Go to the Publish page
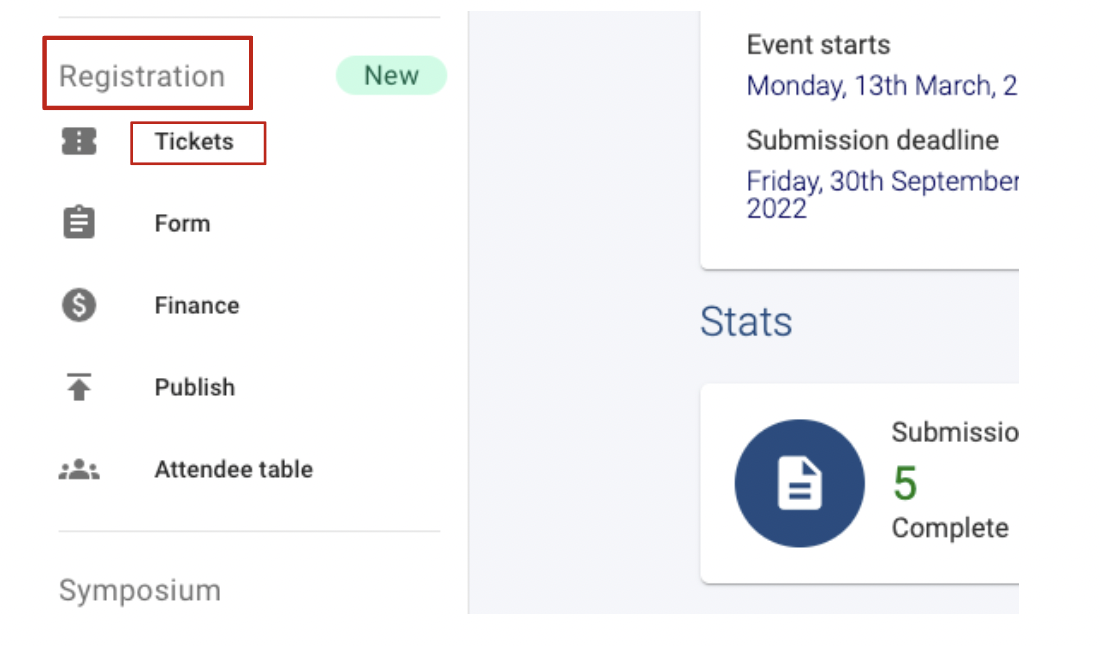Screen dimensions: 1100x646 tap(194, 387)
